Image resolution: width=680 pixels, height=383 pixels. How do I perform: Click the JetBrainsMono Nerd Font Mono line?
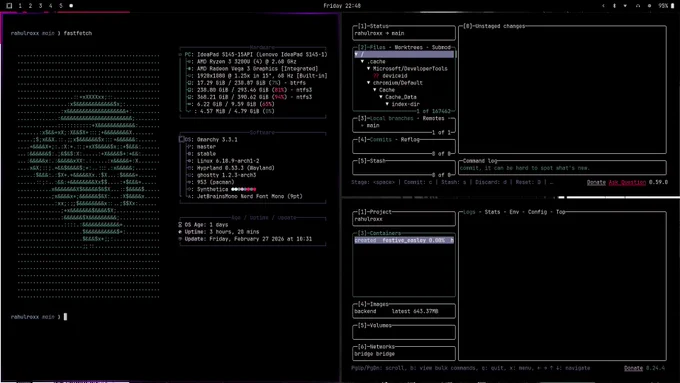[250, 196]
